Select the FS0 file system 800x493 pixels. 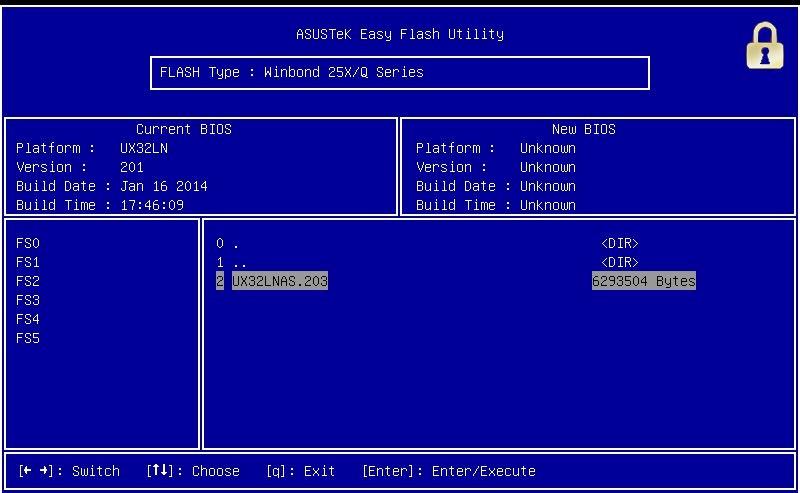tap(28, 243)
